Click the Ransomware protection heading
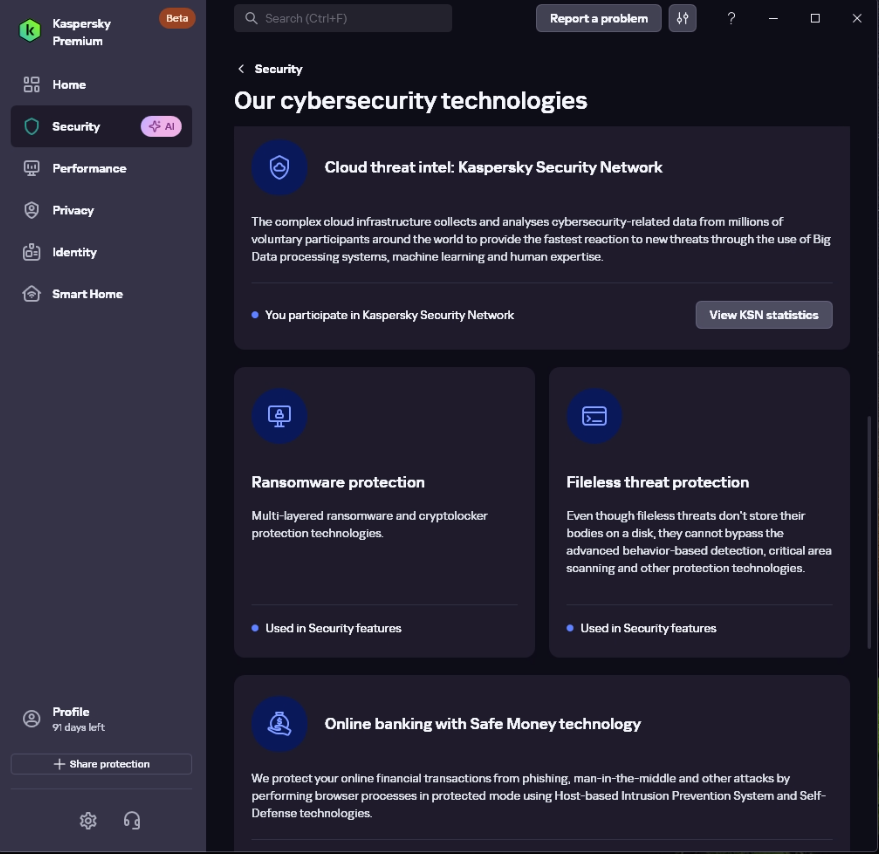The image size is (879, 854). (338, 482)
